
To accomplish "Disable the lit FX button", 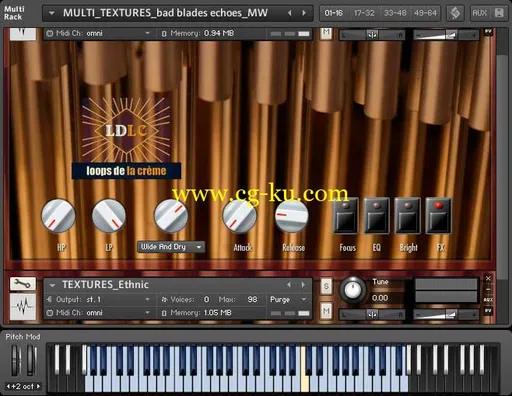I will (438, 216).
